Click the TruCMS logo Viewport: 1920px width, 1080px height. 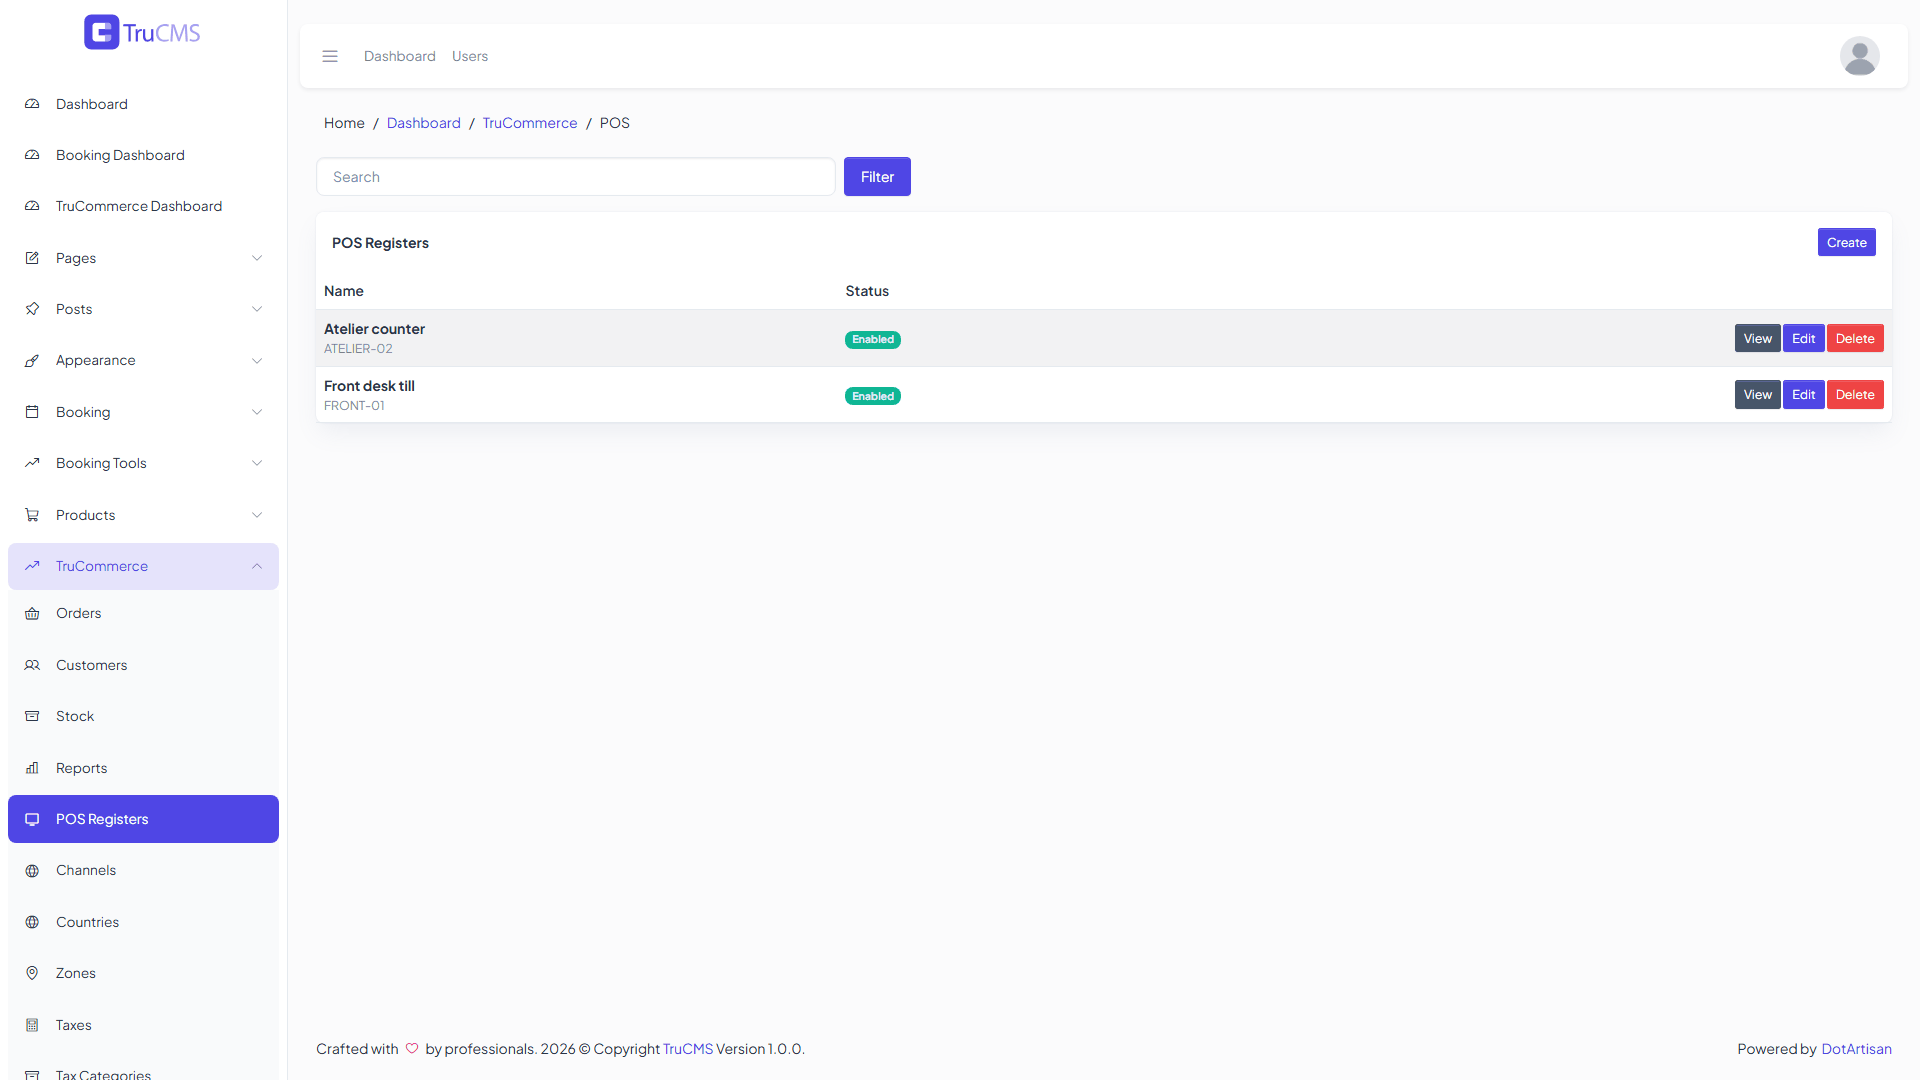tap(142, 32)
